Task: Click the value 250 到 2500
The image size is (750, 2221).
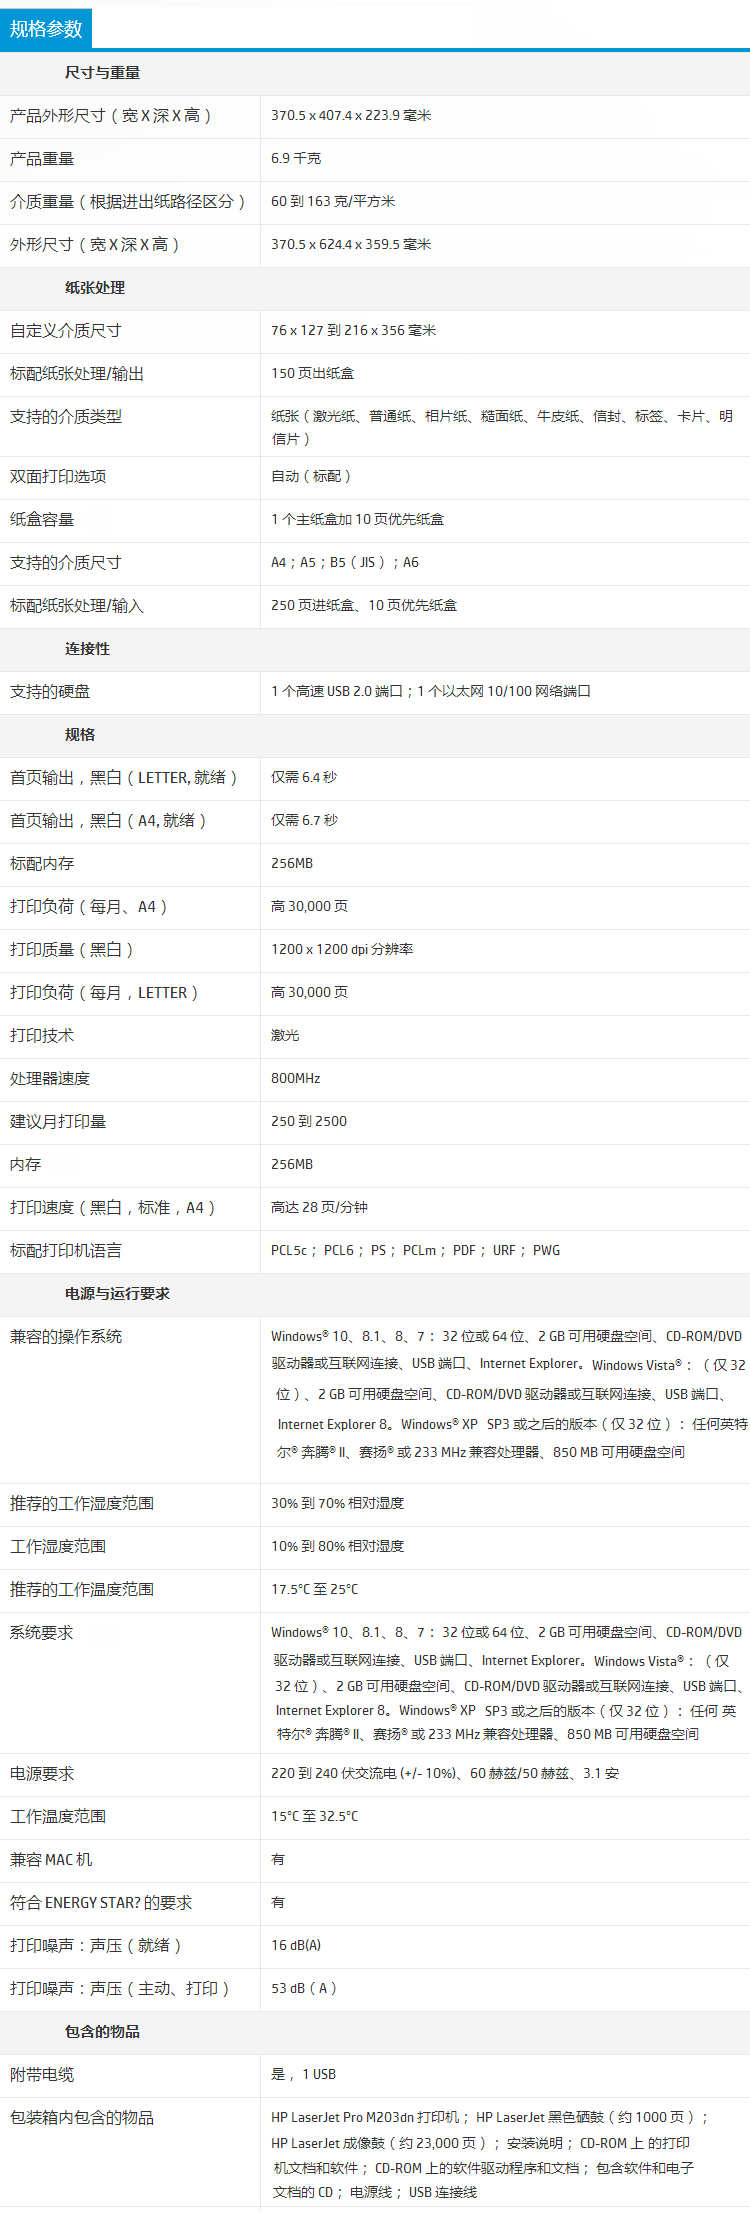Action: coord(309,1122)
